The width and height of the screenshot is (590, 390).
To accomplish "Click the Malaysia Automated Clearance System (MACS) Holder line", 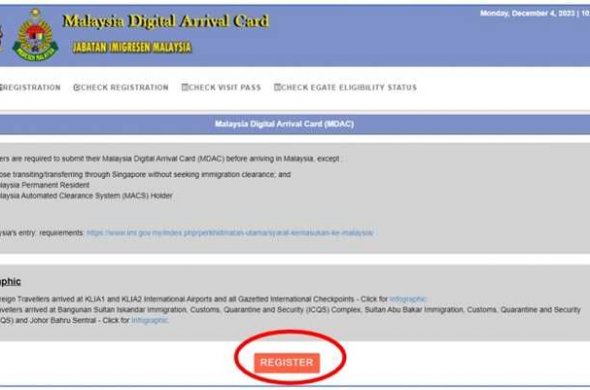I will pos(86,196).
